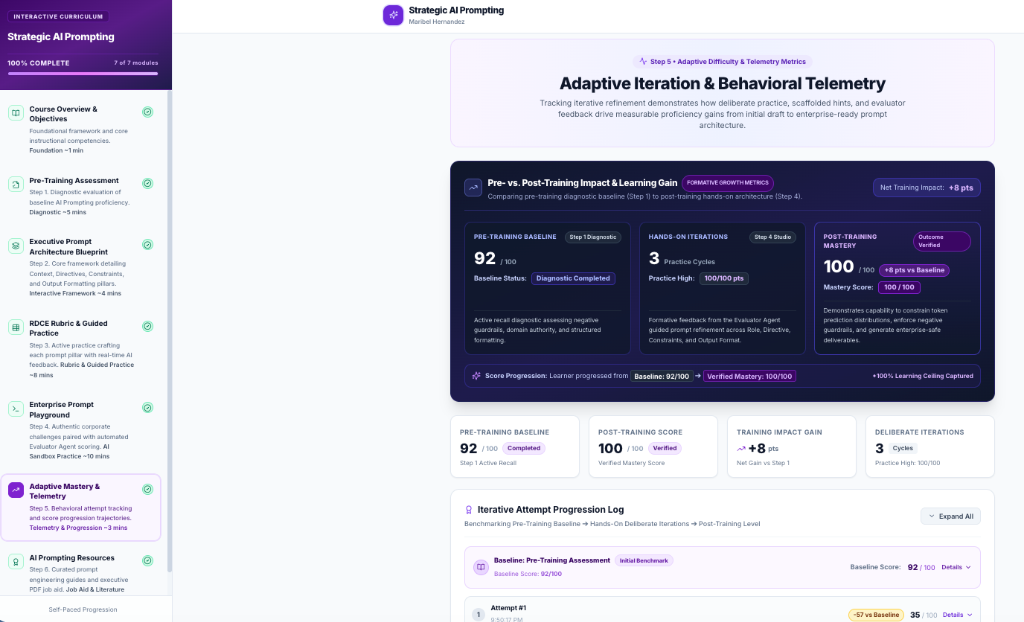Viewport: 1024px width, 622px height.
Task: Click book icon in Baseline Pre-Training Assessment row
Action: point(481,567)
